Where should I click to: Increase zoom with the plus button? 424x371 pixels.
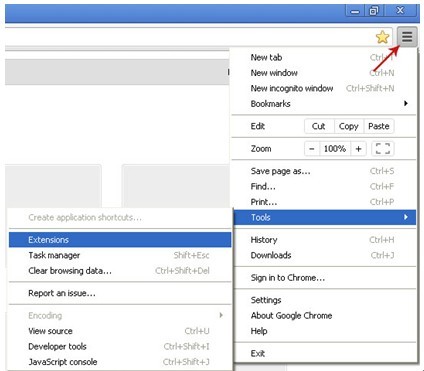click(359, 149)
